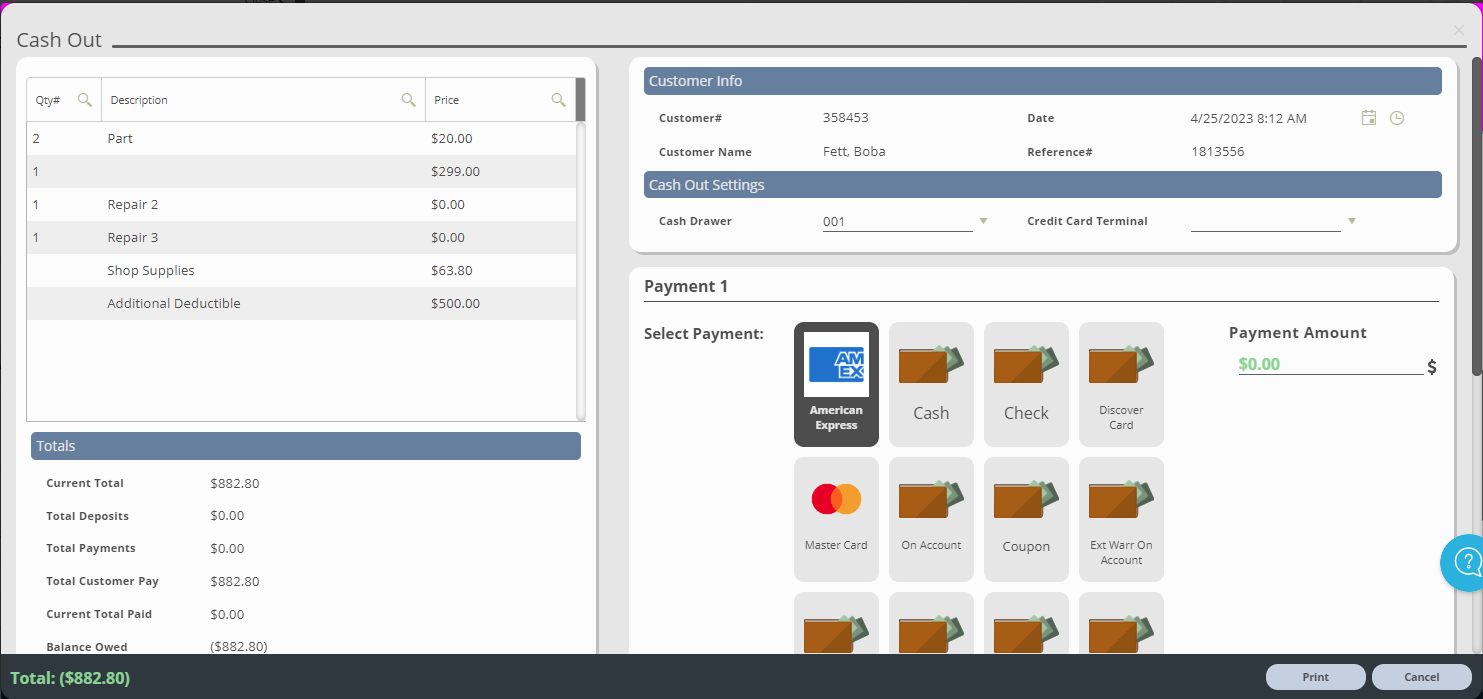Search within the Price column
The image size is (1483, 699).
(x=558, y=99)
